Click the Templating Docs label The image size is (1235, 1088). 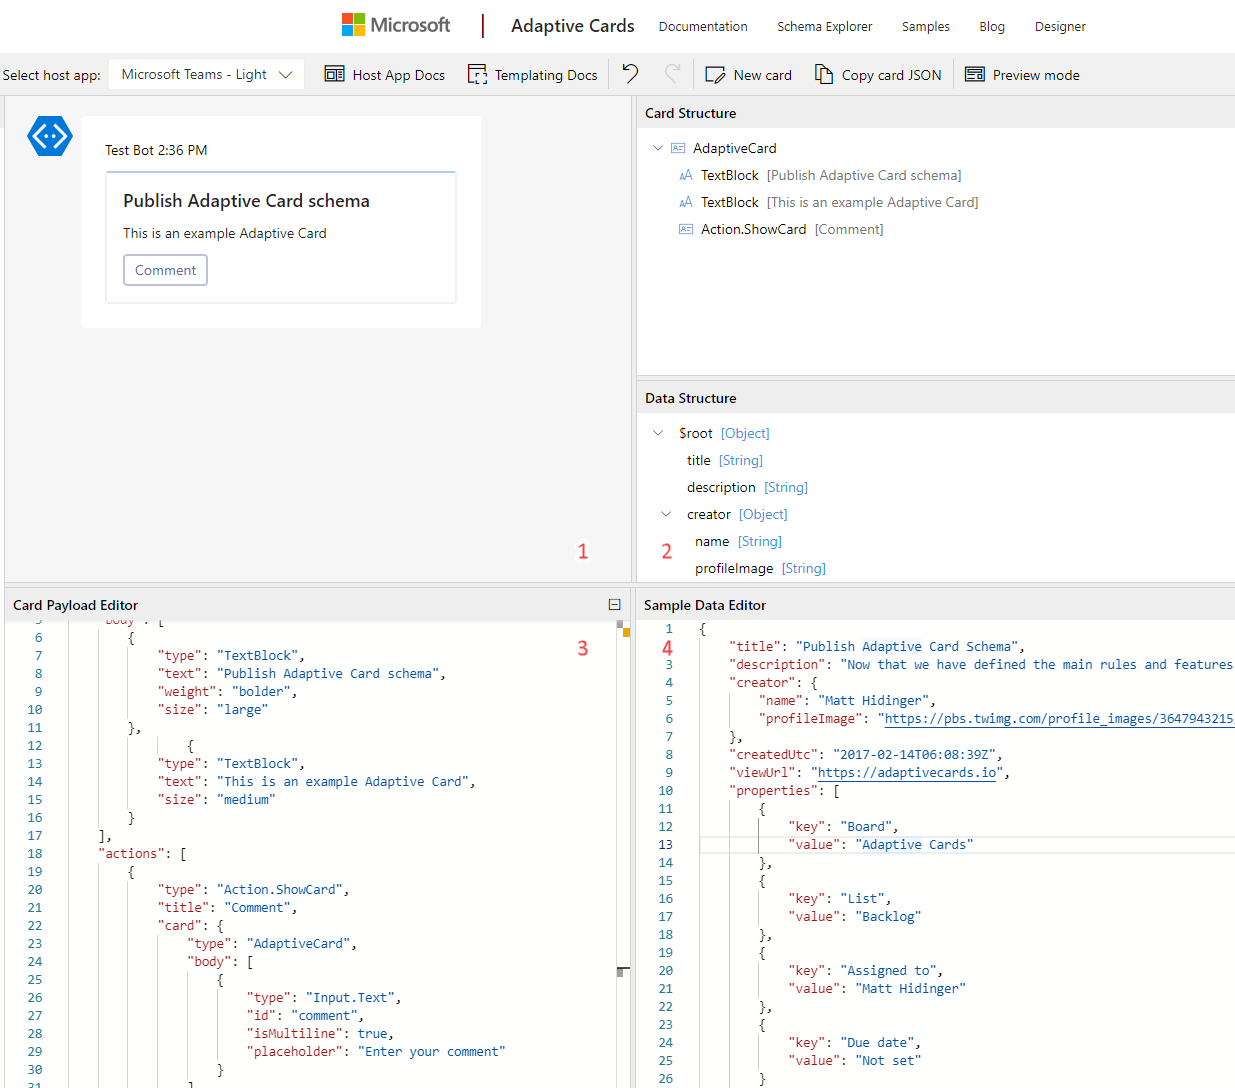tap(546, 75)
